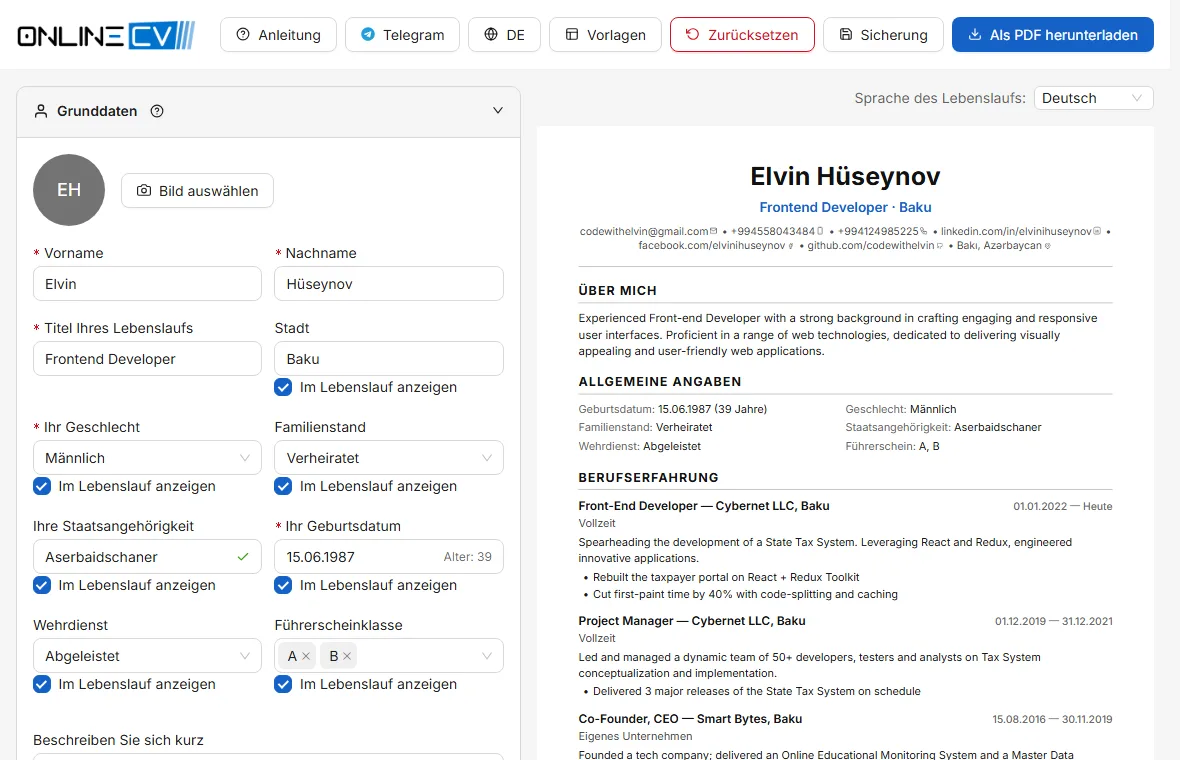Click the Führerschein: A, B preview text
The width and height of the screenshot is (1180, 760).
click(x=893, y=446)
